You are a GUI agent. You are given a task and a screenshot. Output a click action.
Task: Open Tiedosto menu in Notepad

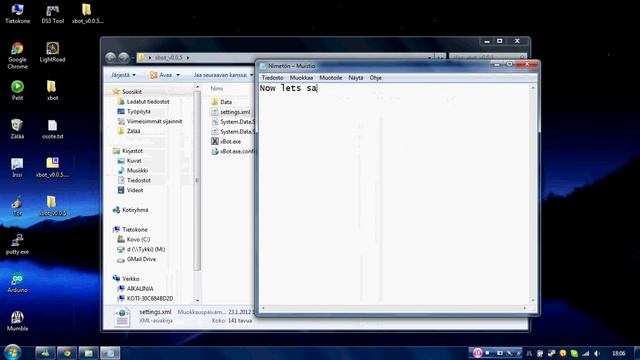click(x=272, y=78)
